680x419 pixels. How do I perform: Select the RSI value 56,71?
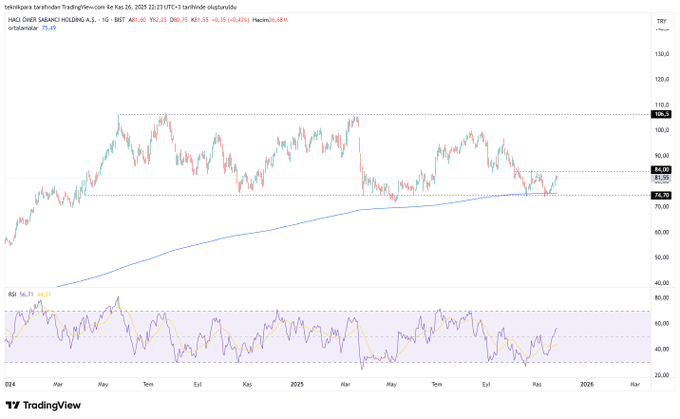[26, 295]
